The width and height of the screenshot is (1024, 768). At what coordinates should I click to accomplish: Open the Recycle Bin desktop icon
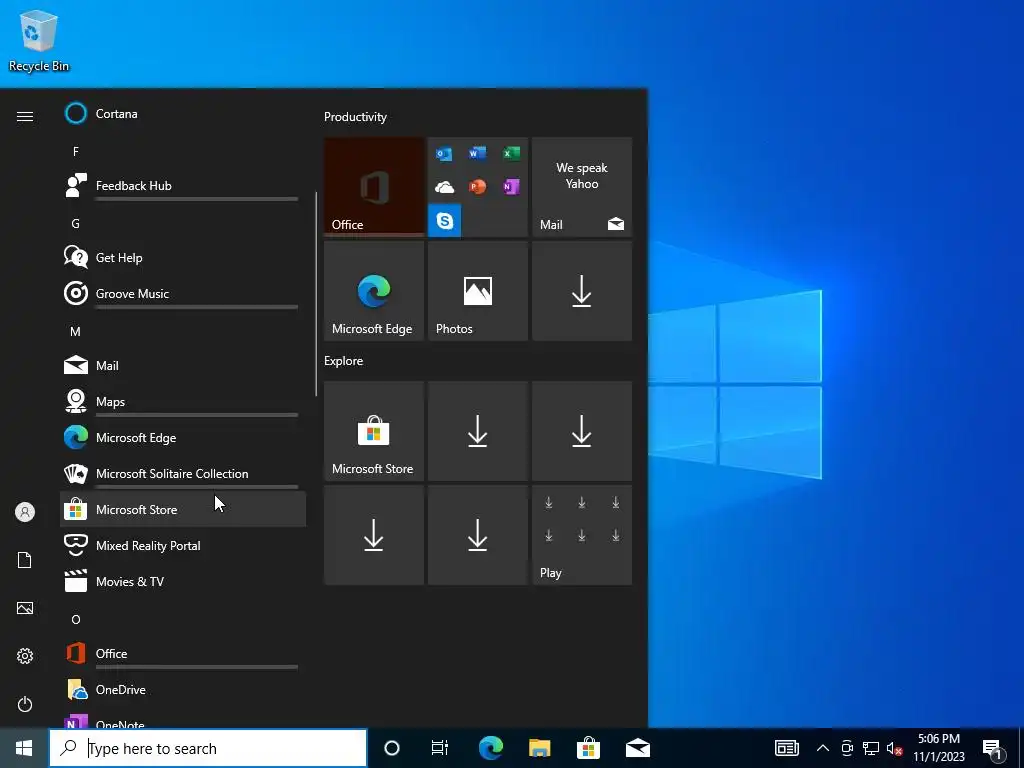[39, 40]
